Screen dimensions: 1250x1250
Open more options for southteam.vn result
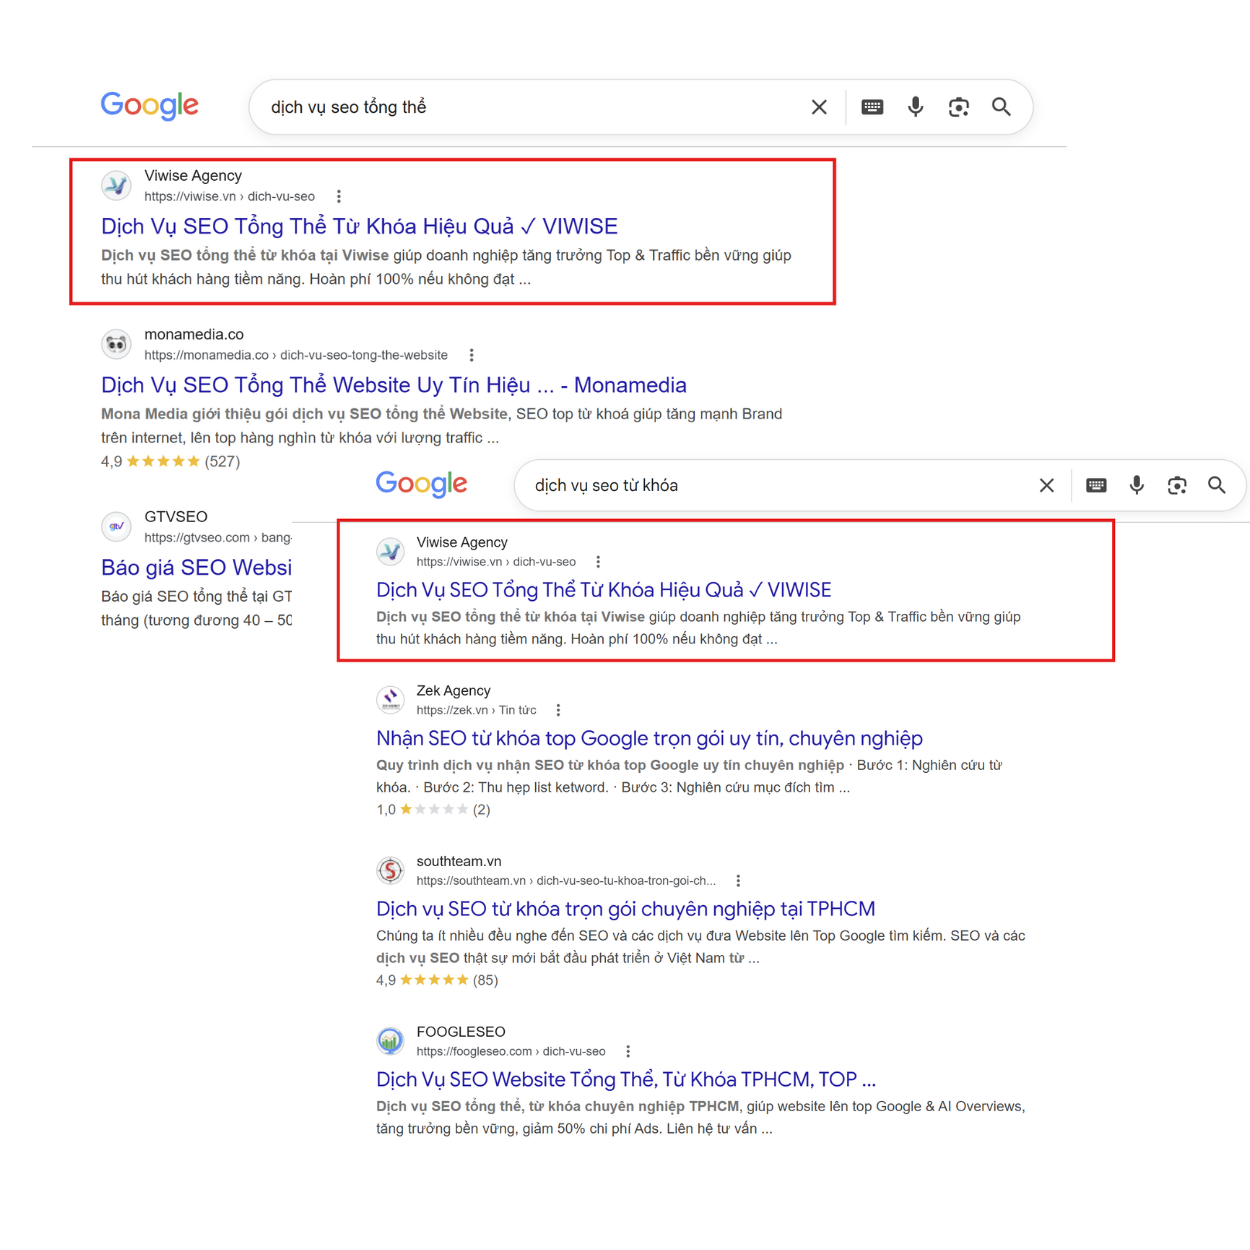click(738, 881)
